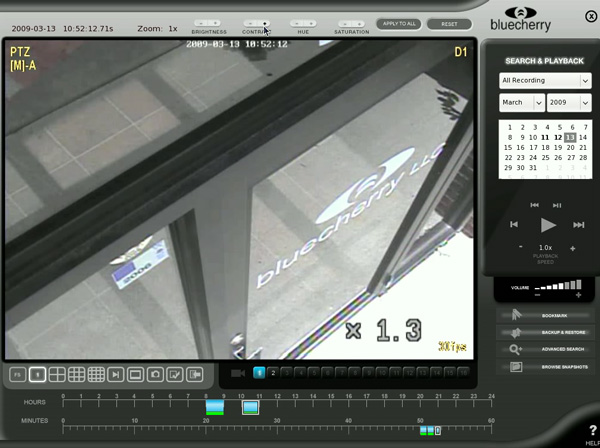Select March 20 in the calendar

(x=571, y=148)
